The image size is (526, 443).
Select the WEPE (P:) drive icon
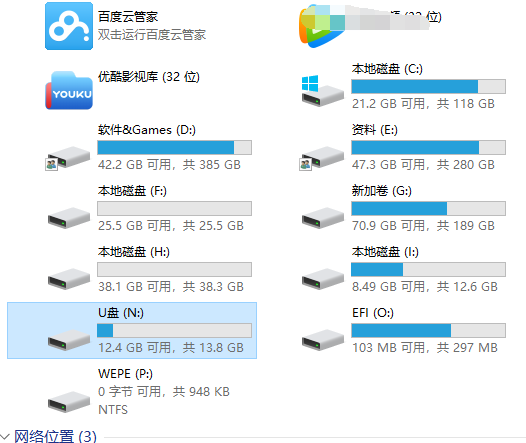pos(69,401)
